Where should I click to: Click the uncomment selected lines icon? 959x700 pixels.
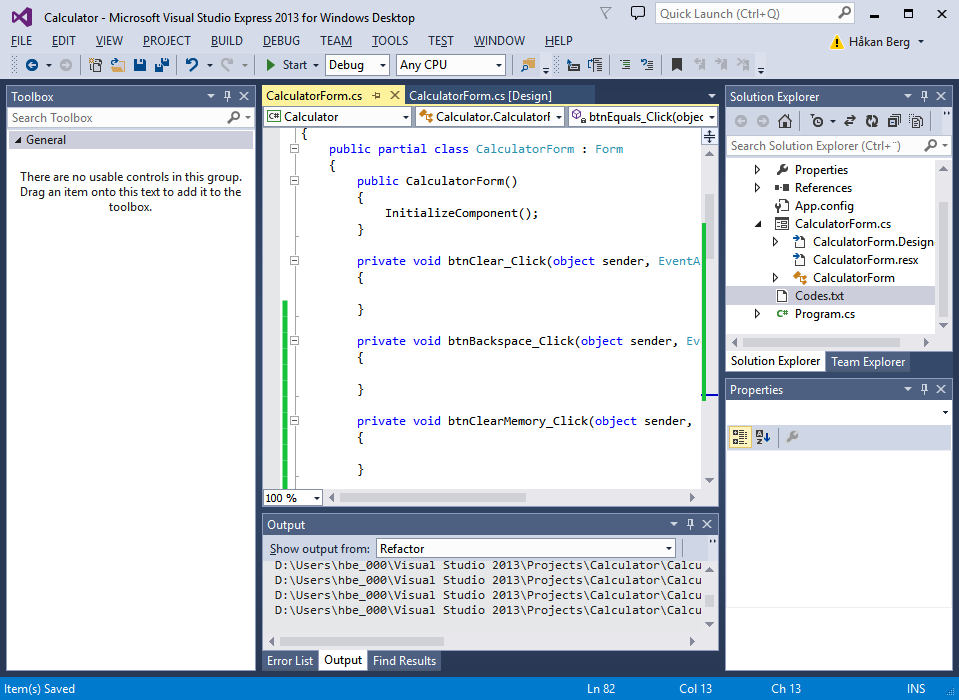647,65
